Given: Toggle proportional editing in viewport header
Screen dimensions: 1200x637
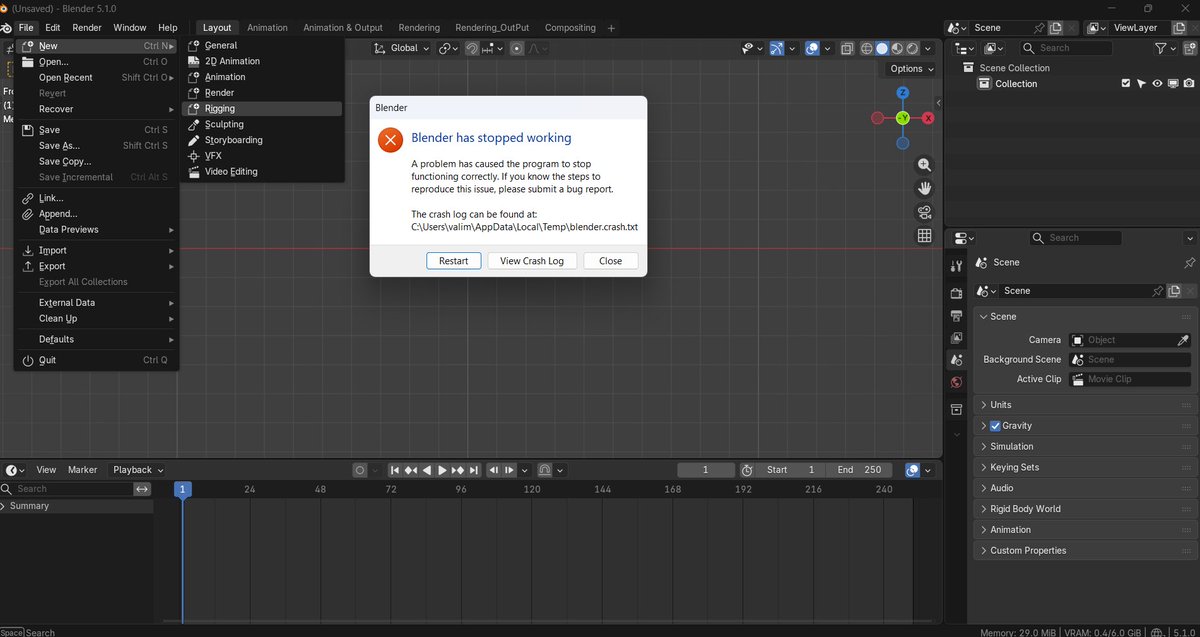Looking at the screenshot, I should [x=517, y=48].
